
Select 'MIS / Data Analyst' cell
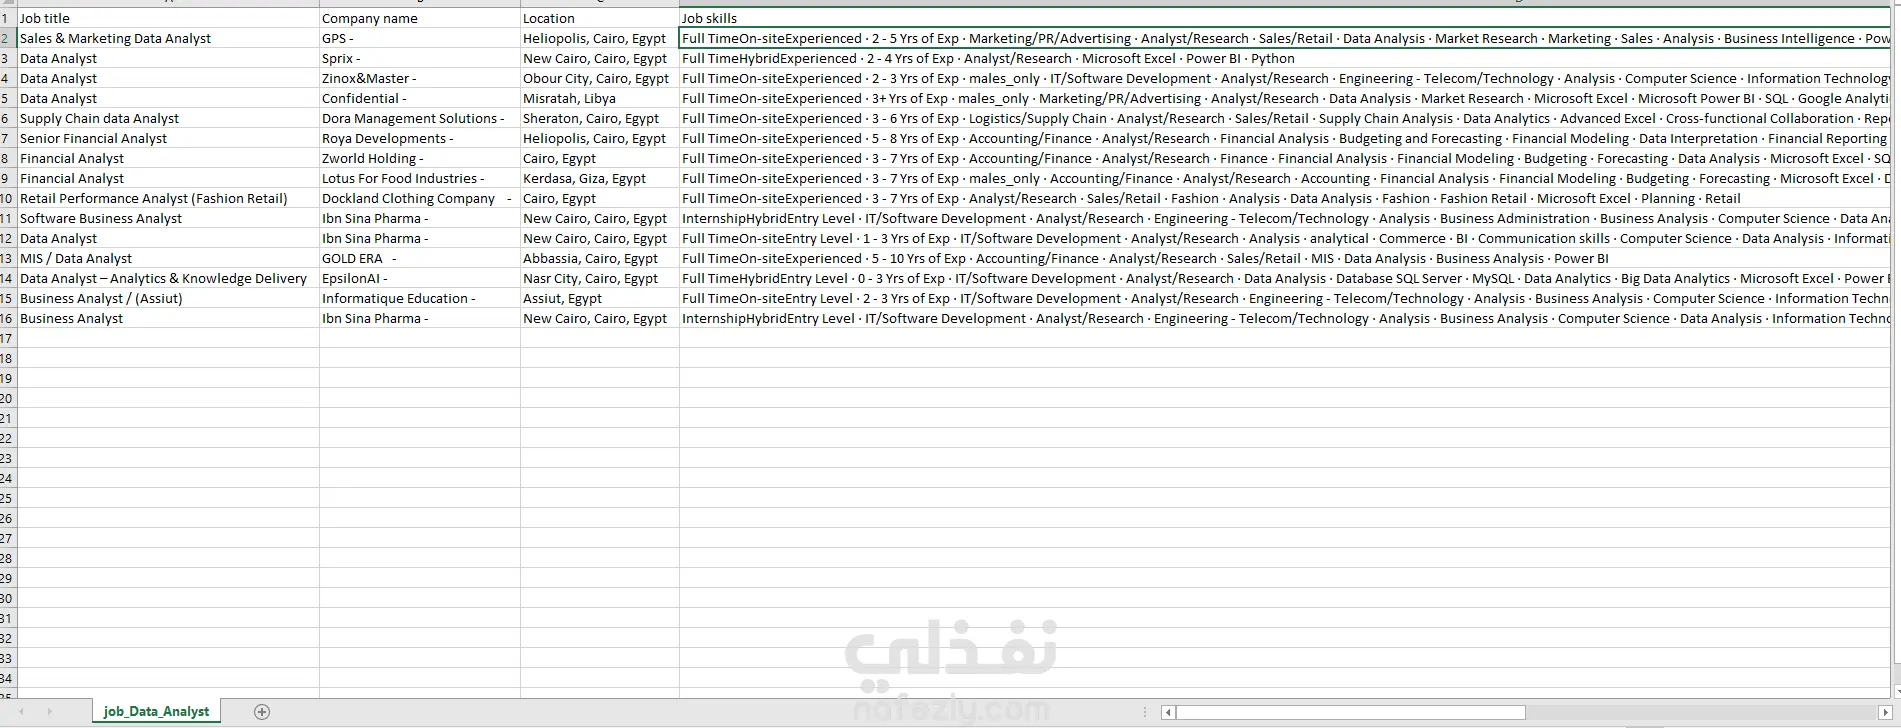169,258
